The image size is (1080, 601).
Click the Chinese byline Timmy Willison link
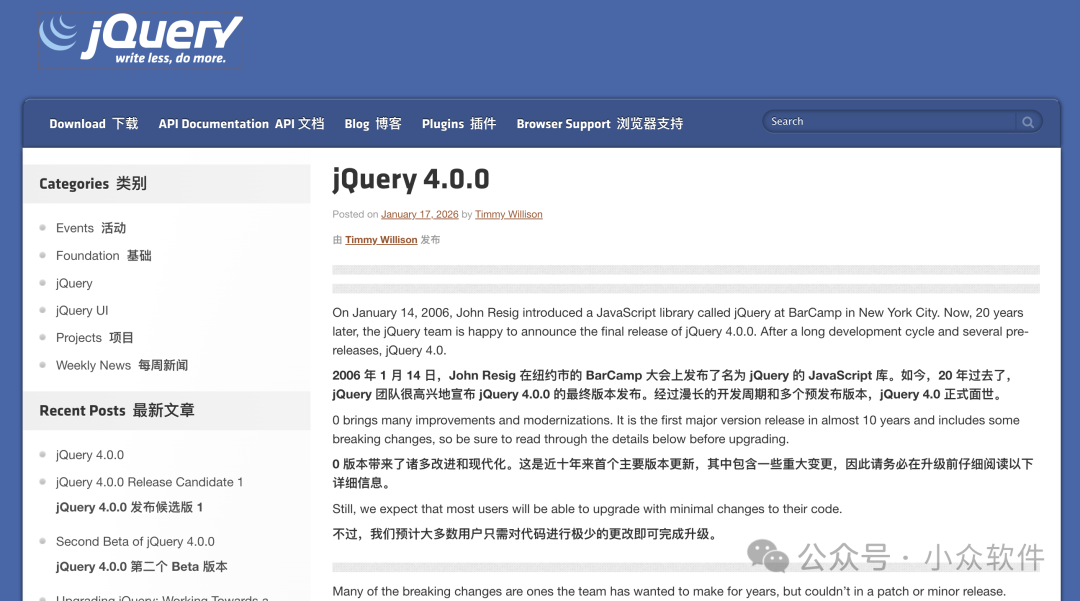click(x=381, y=239)
